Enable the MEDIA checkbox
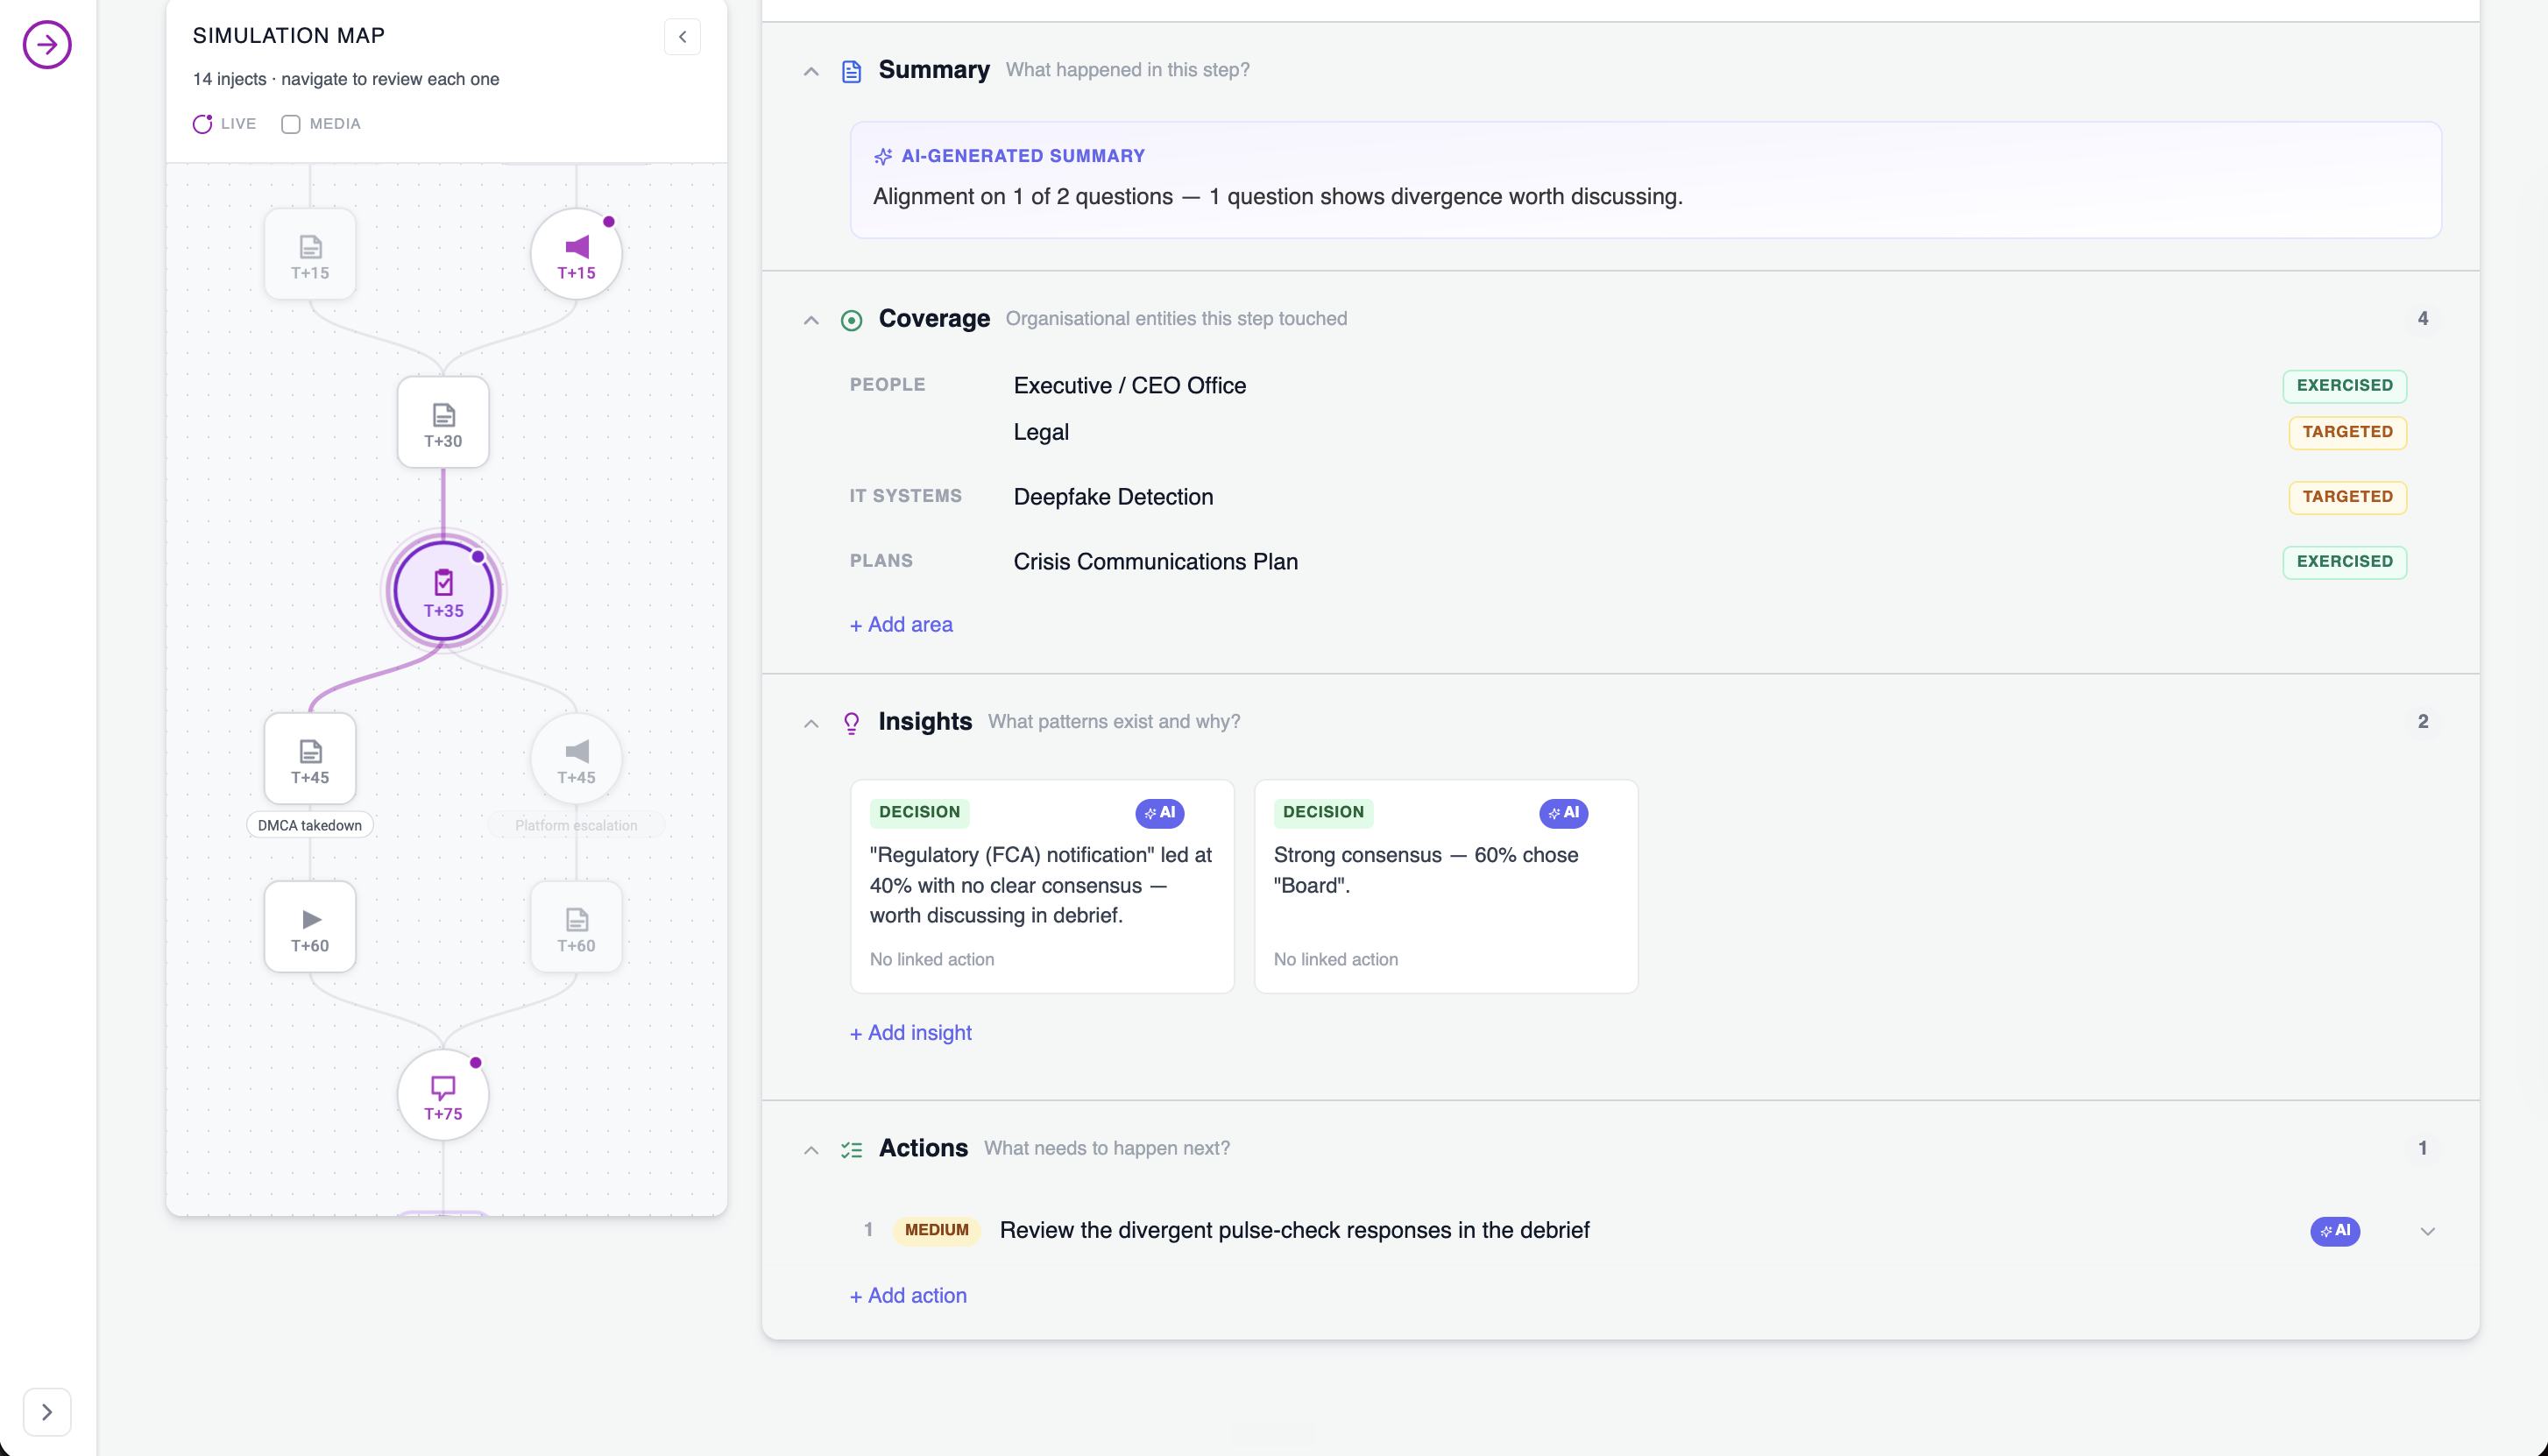The image size is (2548, 1456). point(291,124)
